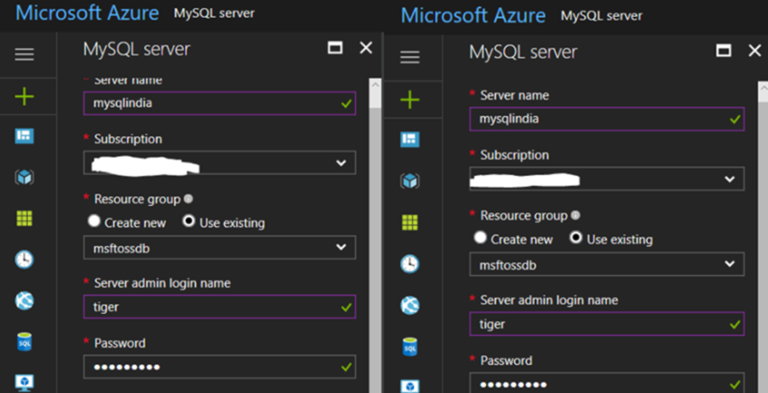This screenshot has height=393, width=768.
Task: Open SQL databases icon in left sidebar
Action: coord(24,342)
